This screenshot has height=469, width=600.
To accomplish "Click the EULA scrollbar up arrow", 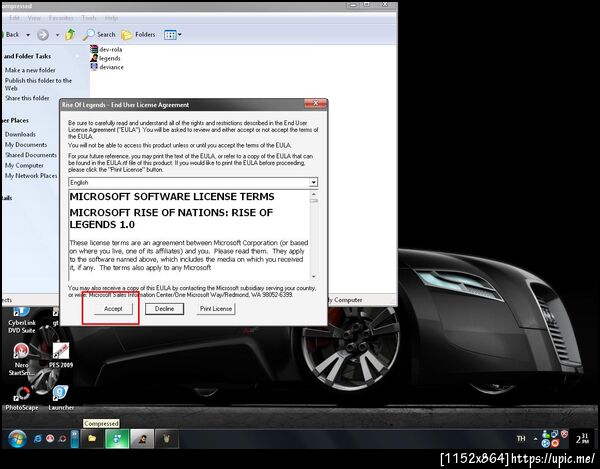I will tap(314, 194).
